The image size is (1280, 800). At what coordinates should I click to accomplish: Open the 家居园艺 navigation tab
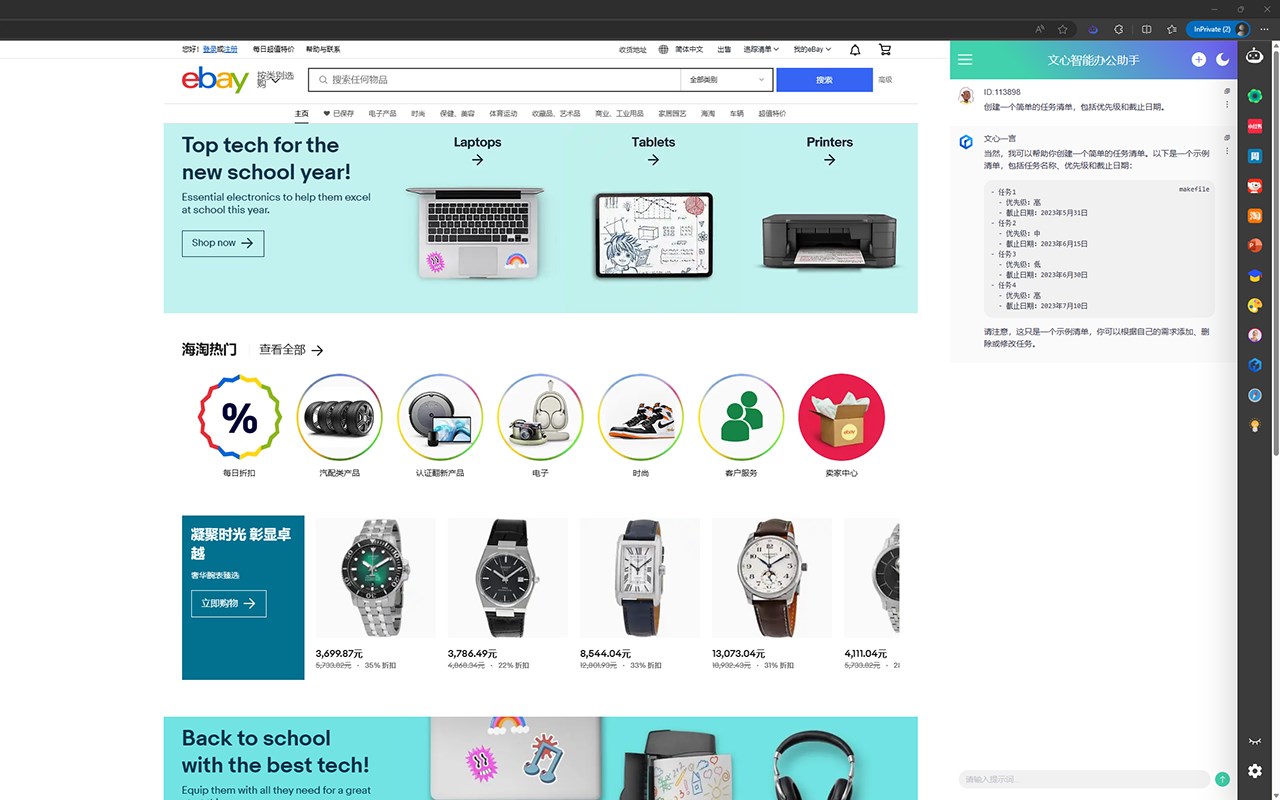(x=672, y=114)
